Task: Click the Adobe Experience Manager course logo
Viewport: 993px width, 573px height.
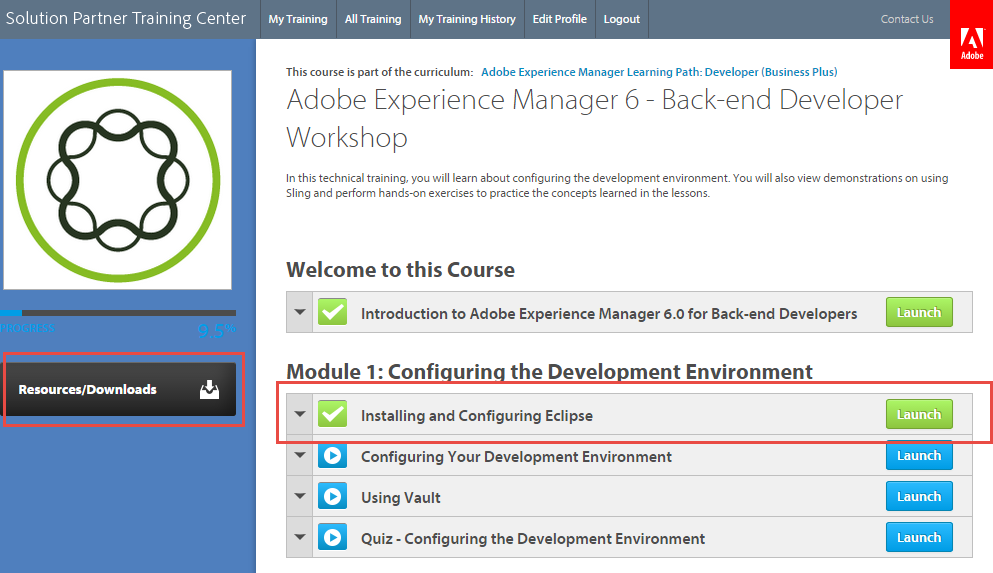Action: 118,180
